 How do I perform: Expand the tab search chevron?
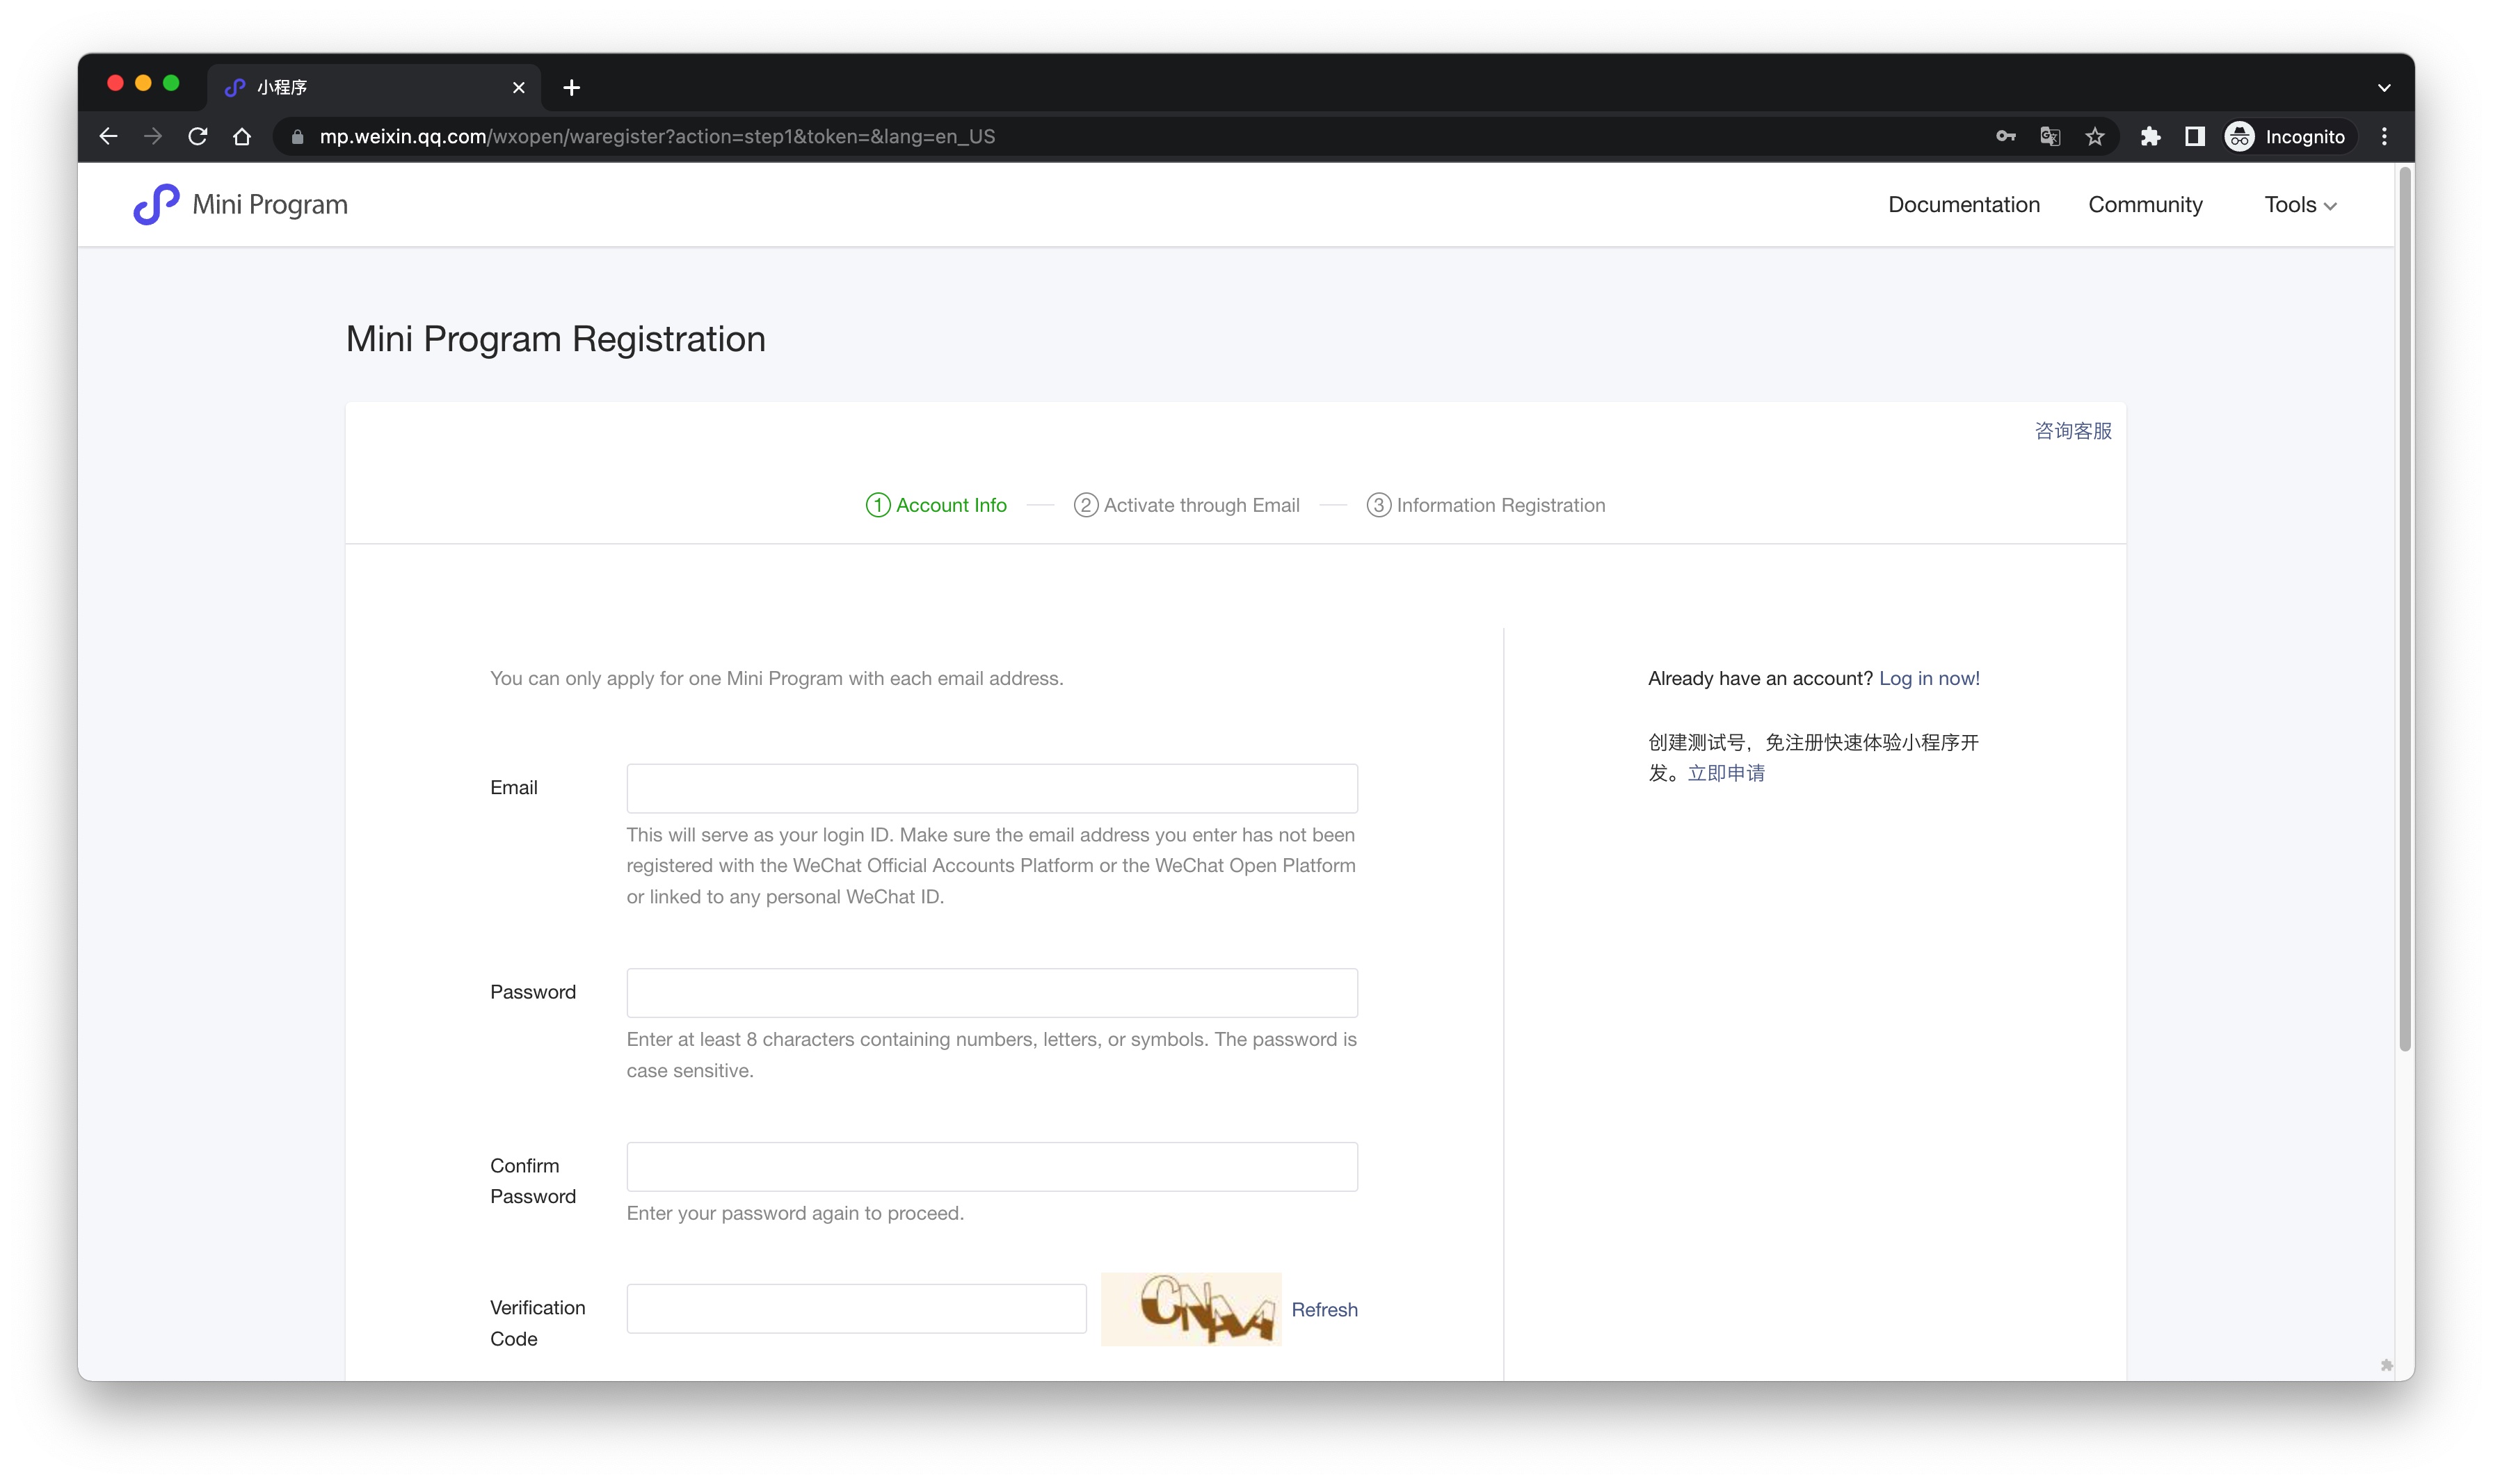[x=2384, y=88]
